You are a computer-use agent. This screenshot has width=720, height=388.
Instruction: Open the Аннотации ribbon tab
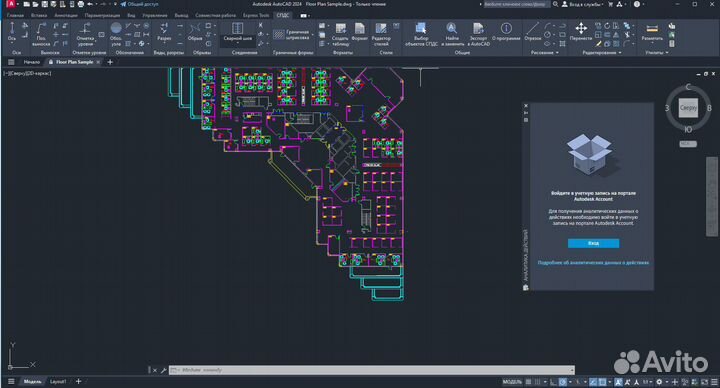[66, 15]
